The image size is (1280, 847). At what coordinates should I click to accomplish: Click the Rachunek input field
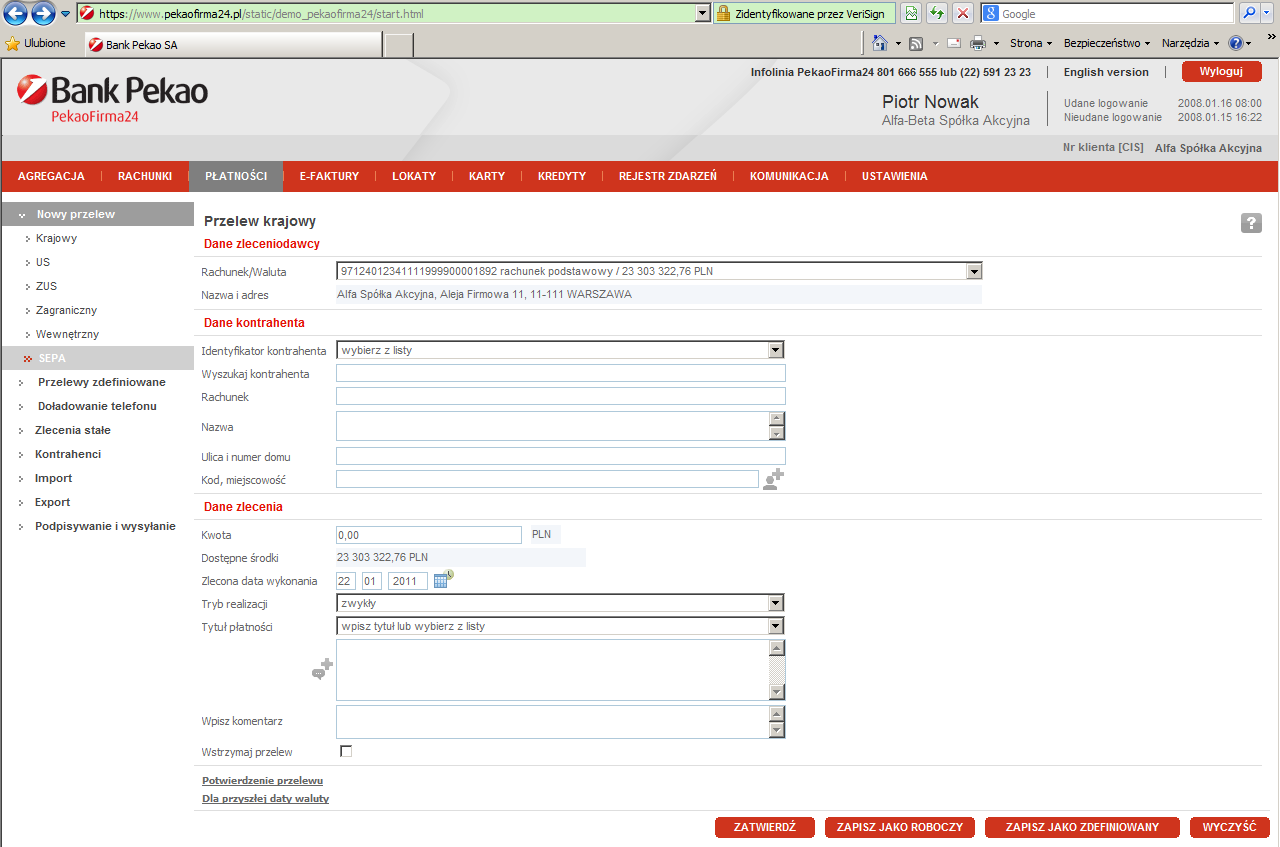coord(561,396)
